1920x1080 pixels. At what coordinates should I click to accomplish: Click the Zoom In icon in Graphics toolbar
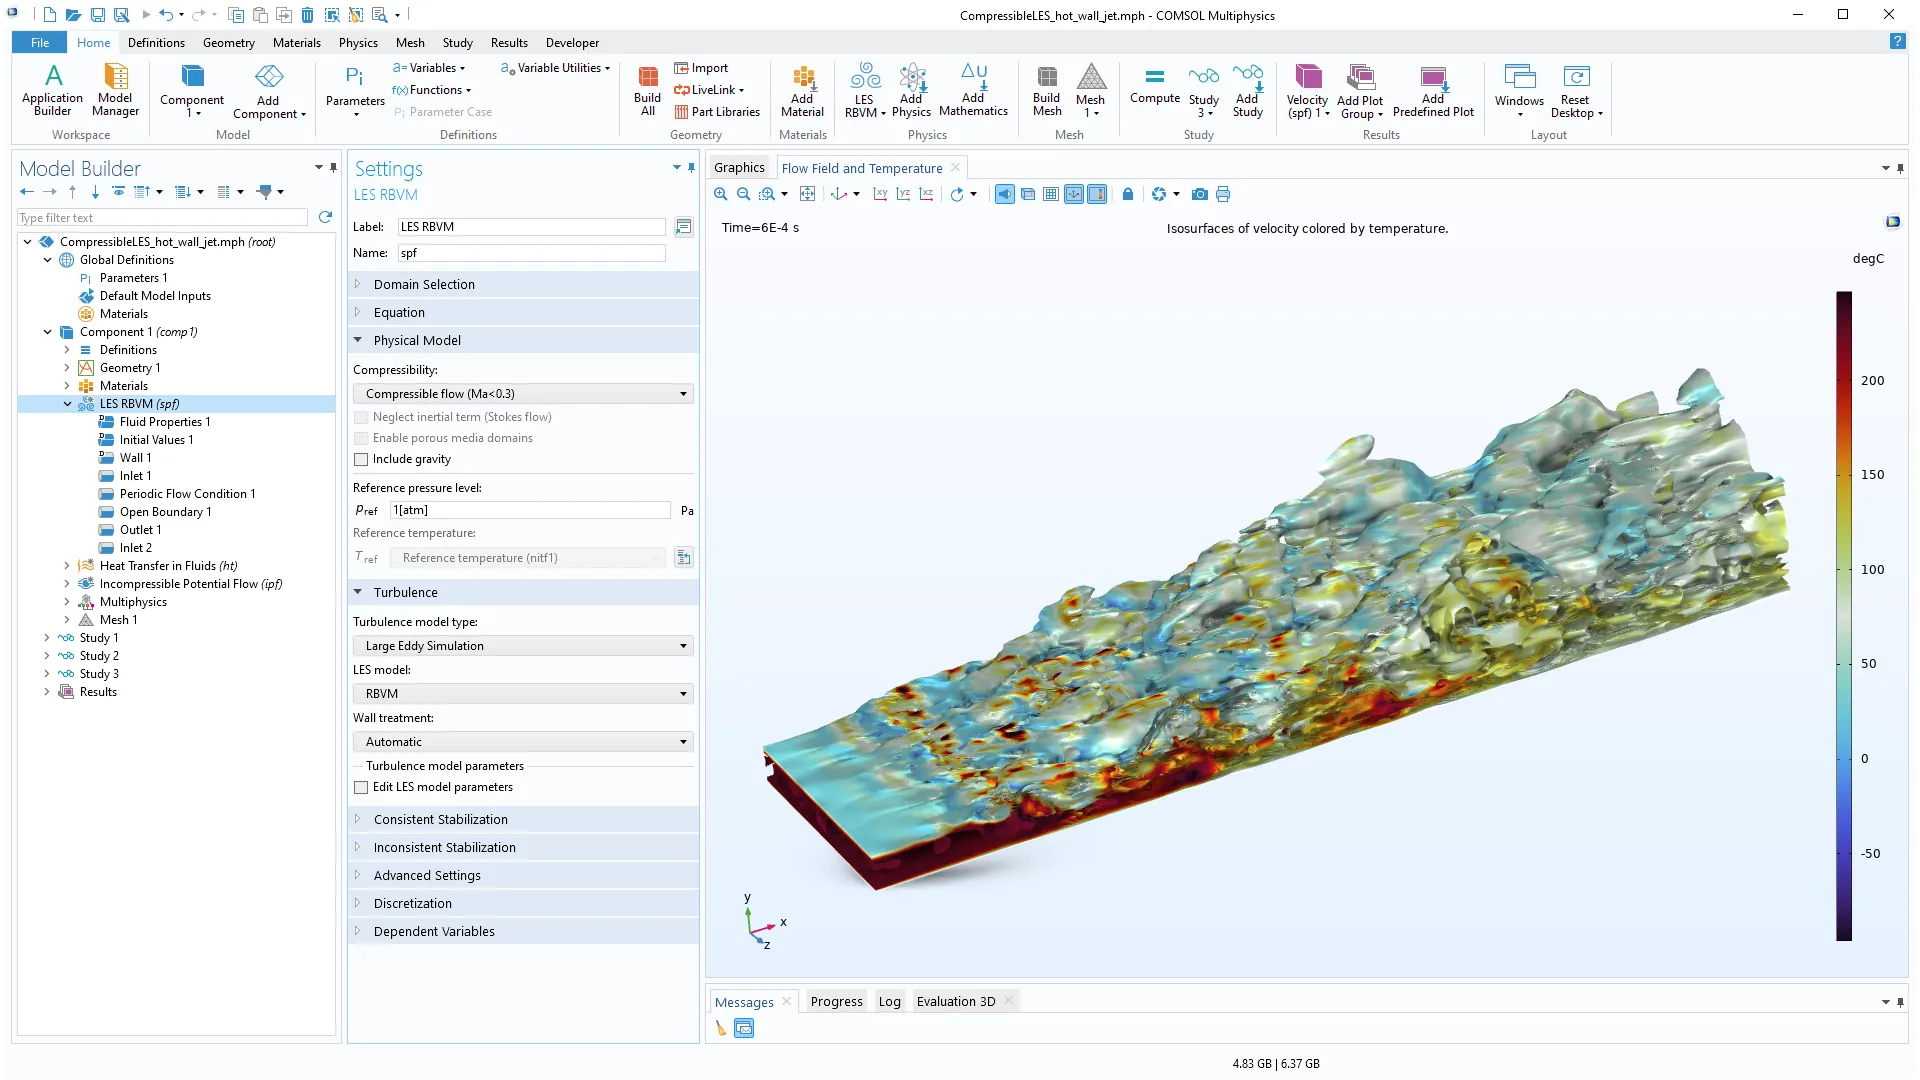pos(720,194)
